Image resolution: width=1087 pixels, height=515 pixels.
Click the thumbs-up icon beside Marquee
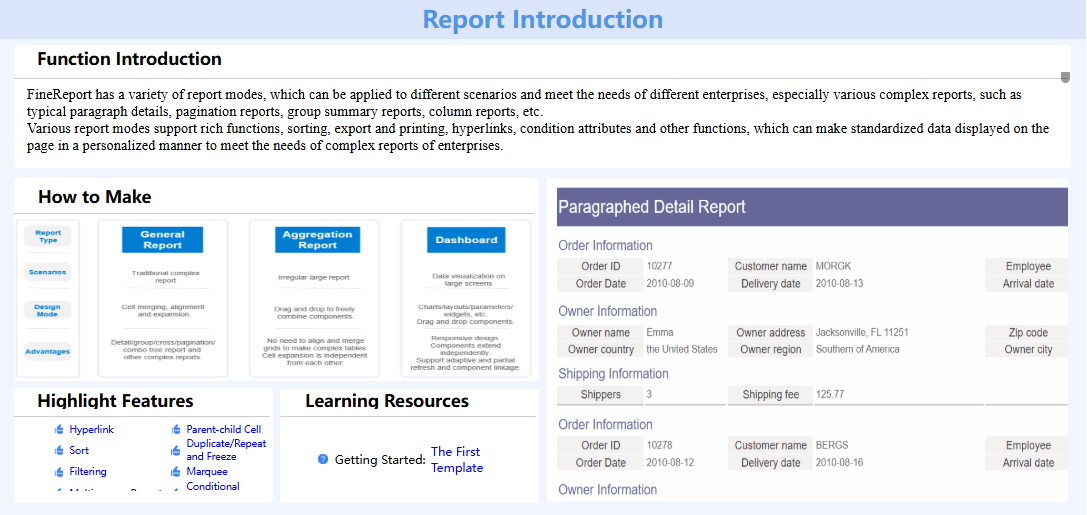[x=176, y=472]
